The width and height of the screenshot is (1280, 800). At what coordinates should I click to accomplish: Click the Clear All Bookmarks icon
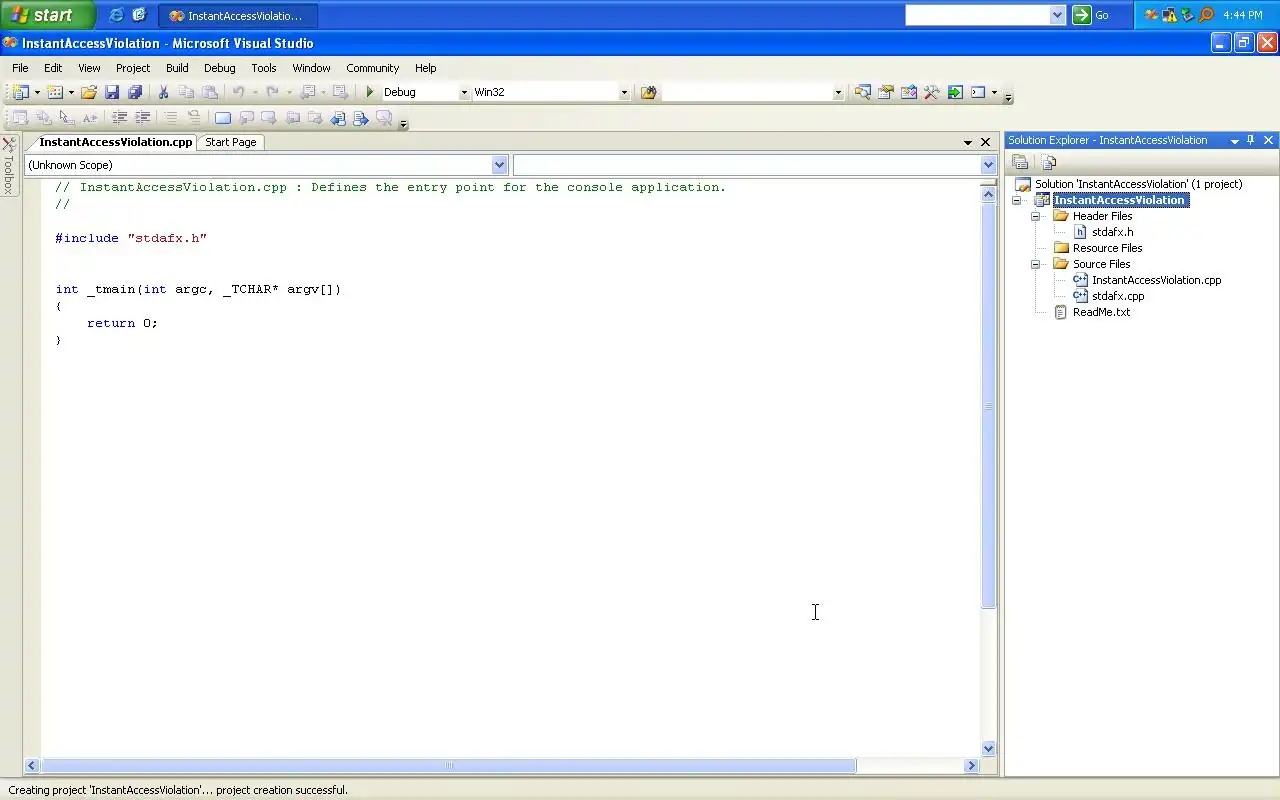point(384,118)
